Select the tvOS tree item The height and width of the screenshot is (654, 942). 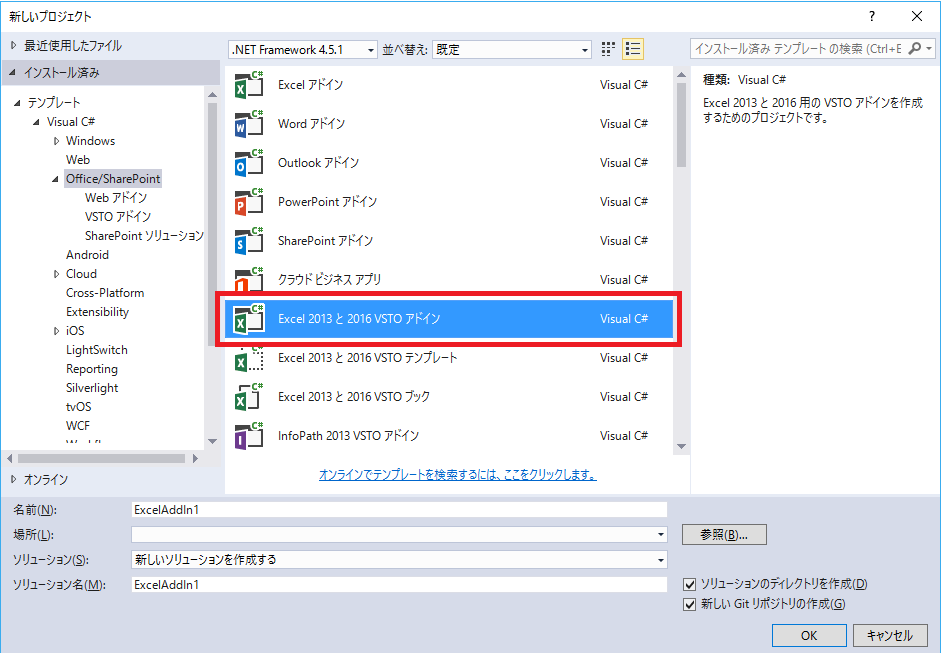[79, 407]
